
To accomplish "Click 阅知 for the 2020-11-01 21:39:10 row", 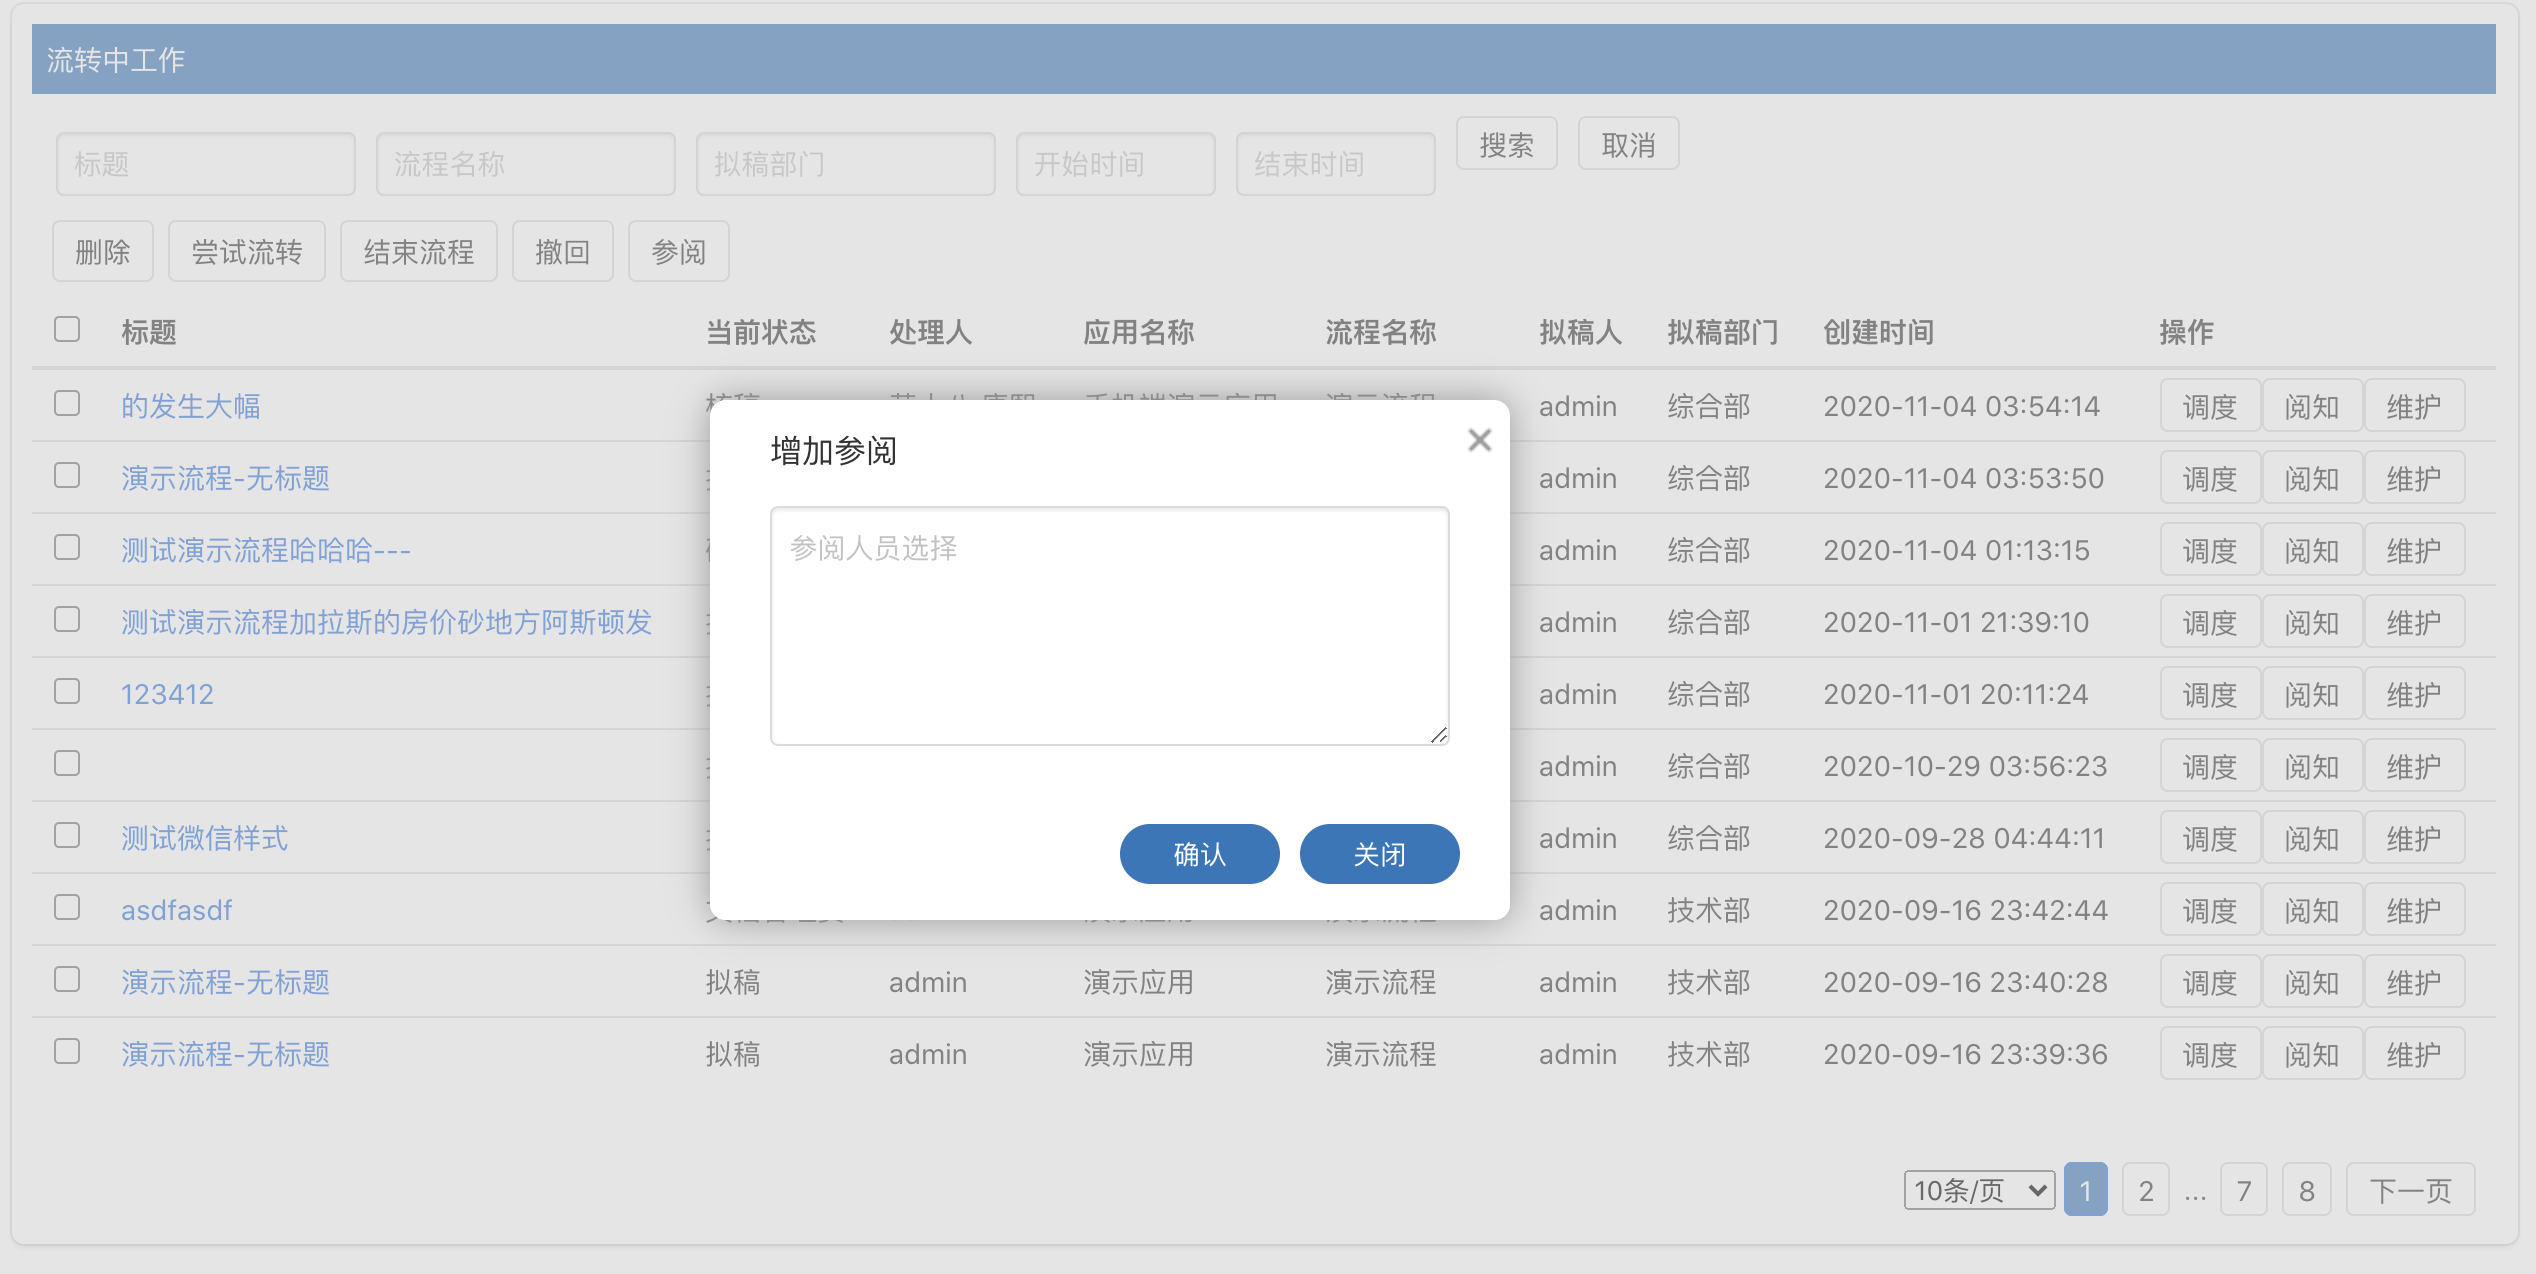I will click(x=2312, y=622).
